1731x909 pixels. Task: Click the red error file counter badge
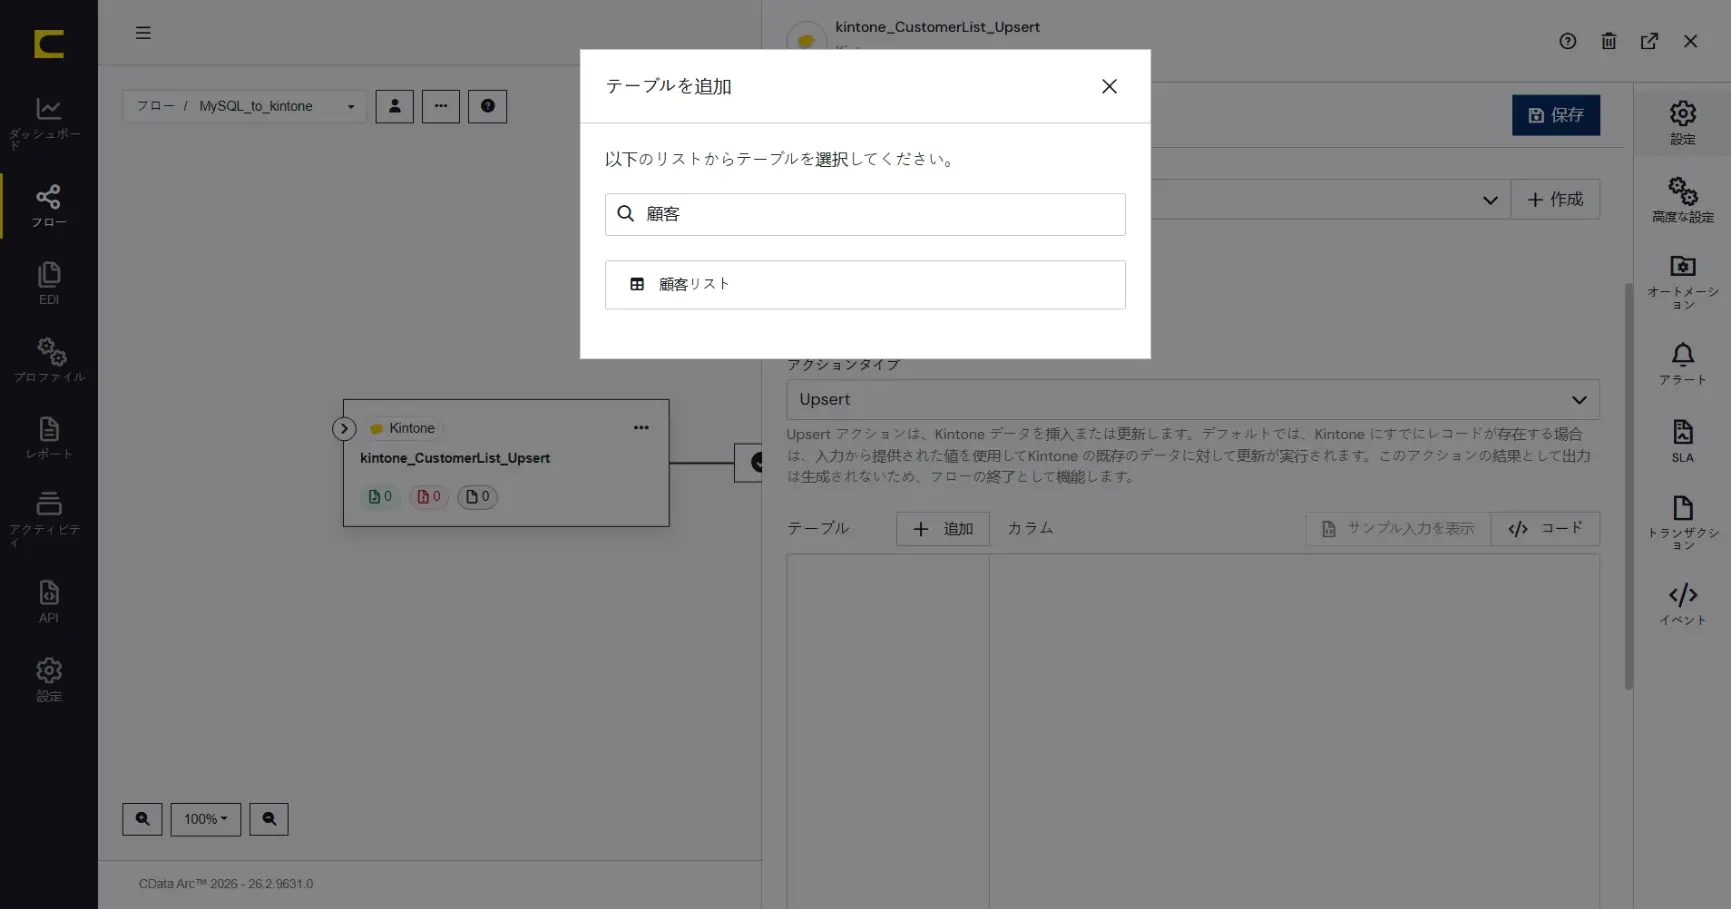pyautogui.click(x=428, y=497)
